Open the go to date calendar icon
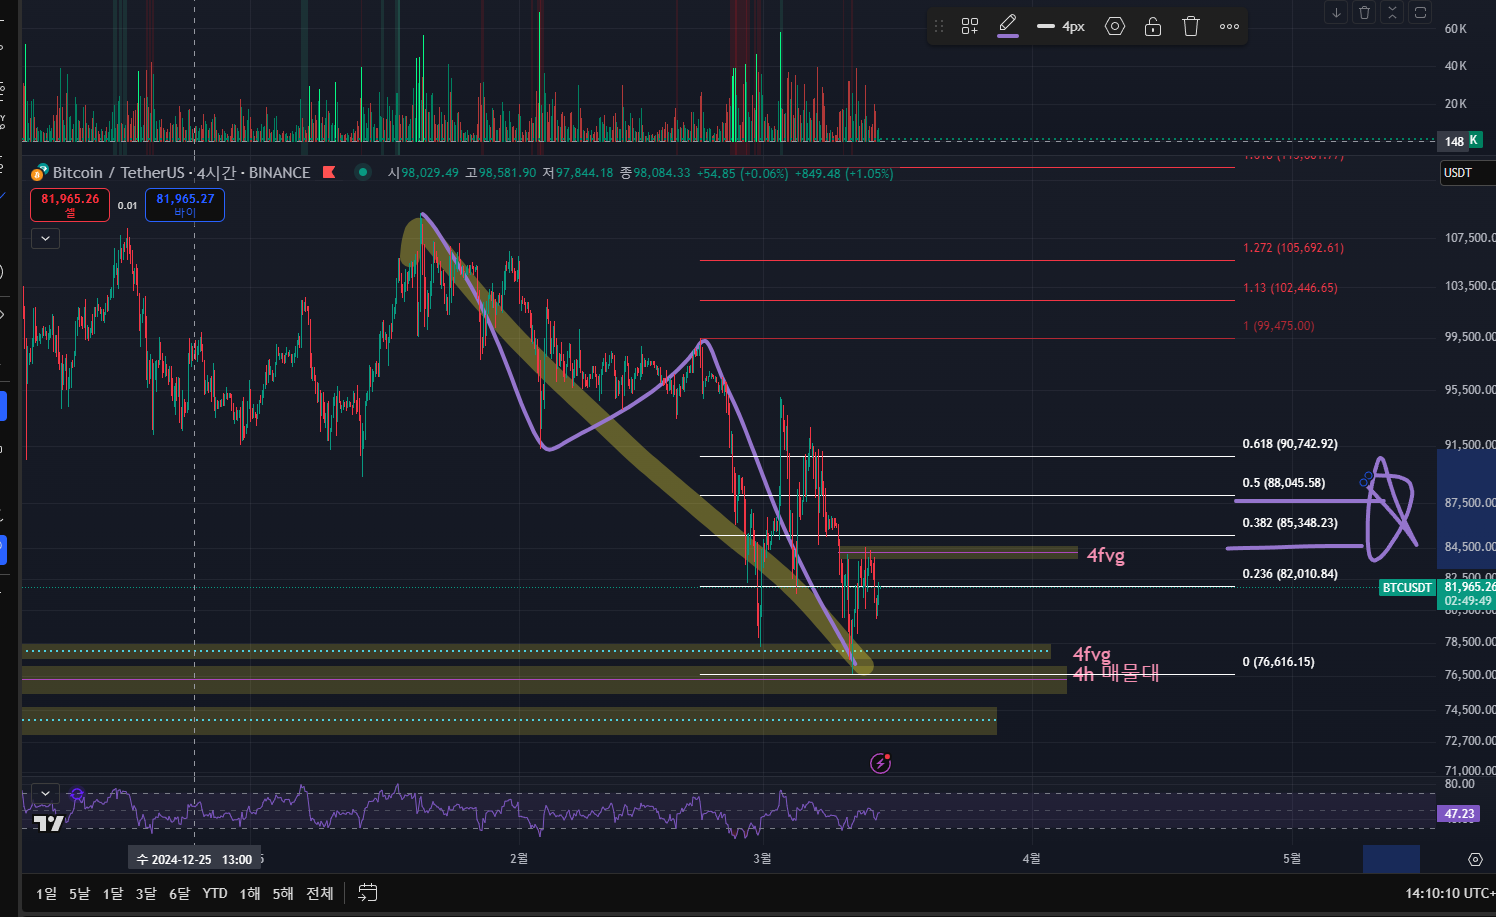The height and width of the screenshot is (917, 1496). 368,893
